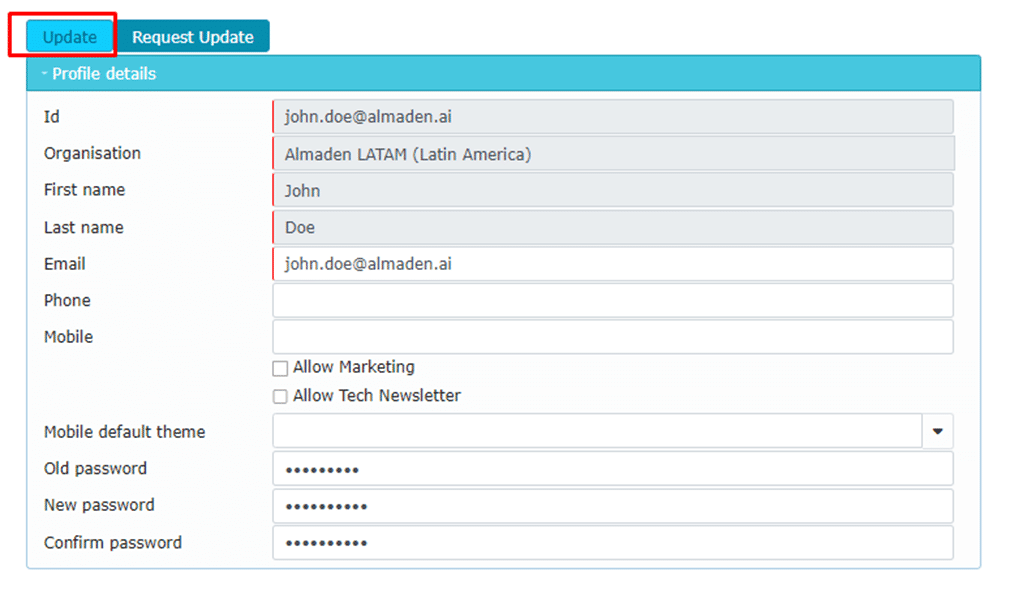Click the empty Phone input field

tap(612, 300)
